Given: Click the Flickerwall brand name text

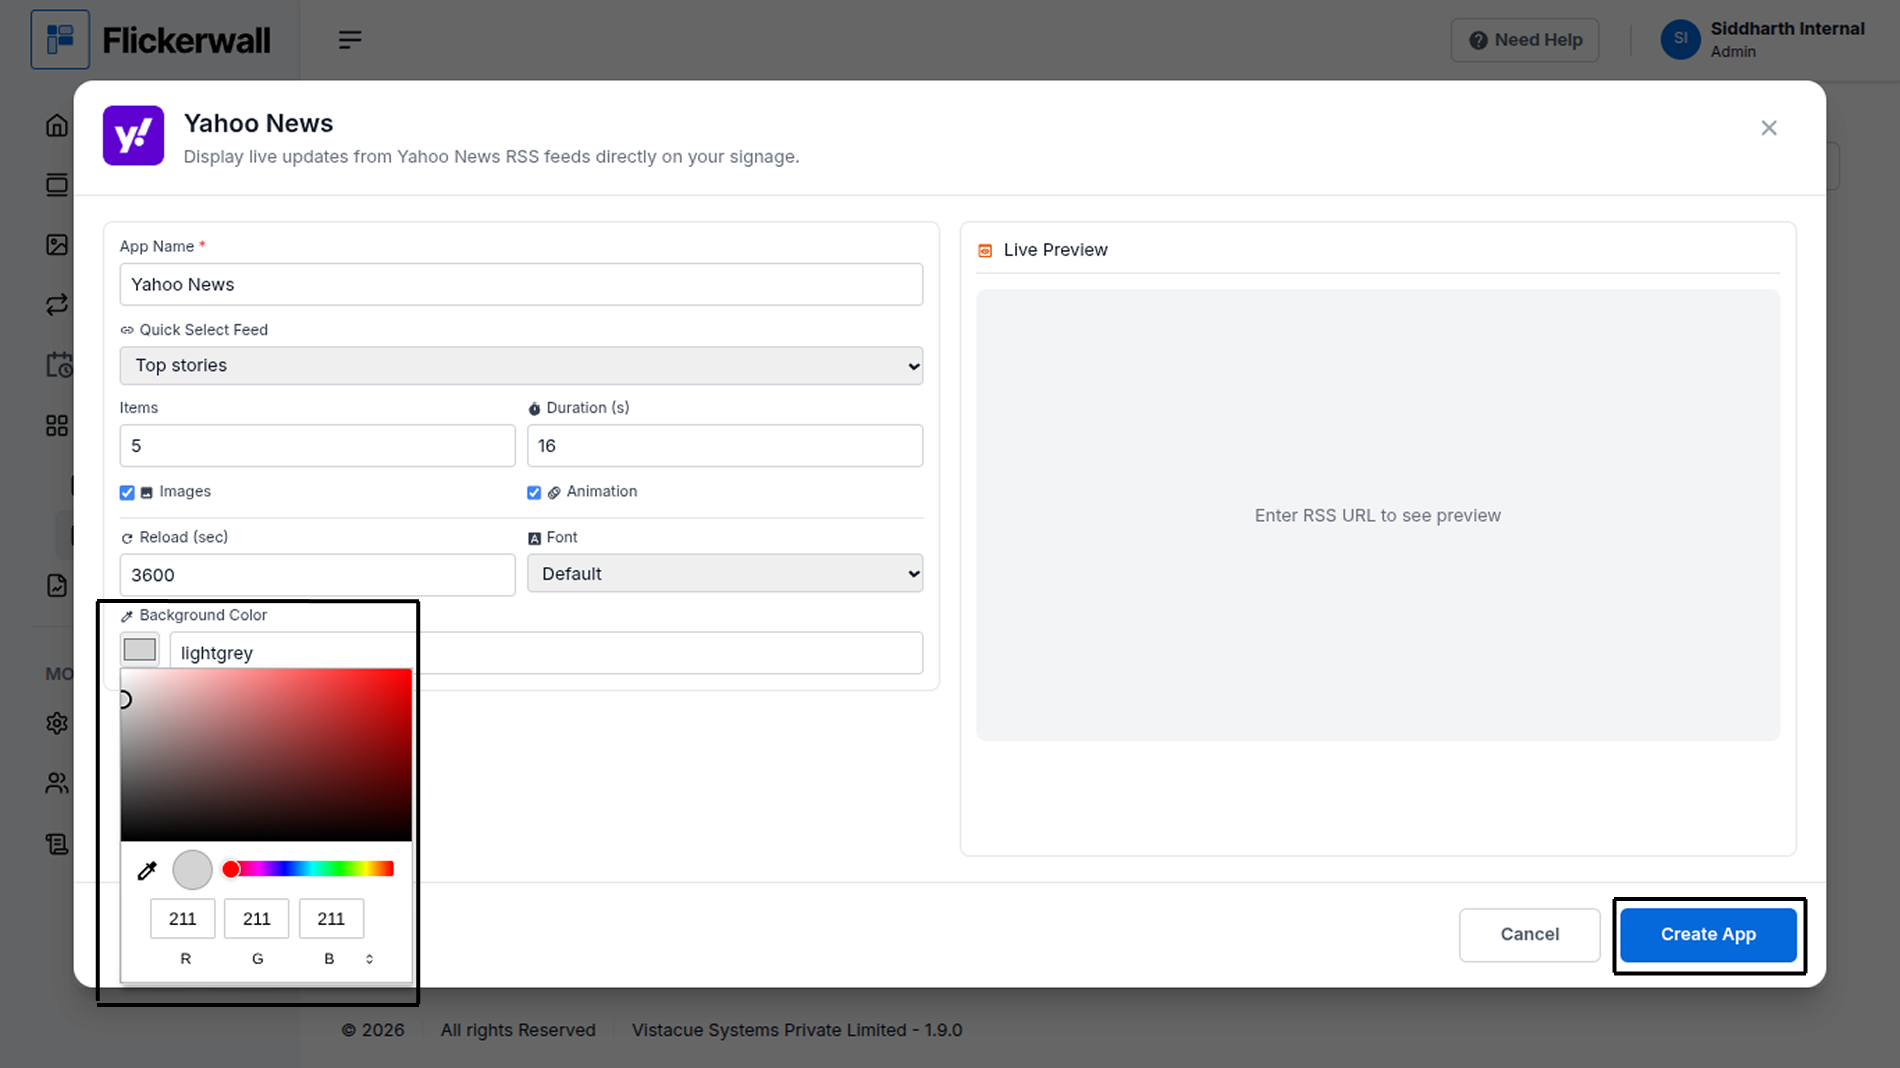Looking at the screenshot, I should pos(186,40).
